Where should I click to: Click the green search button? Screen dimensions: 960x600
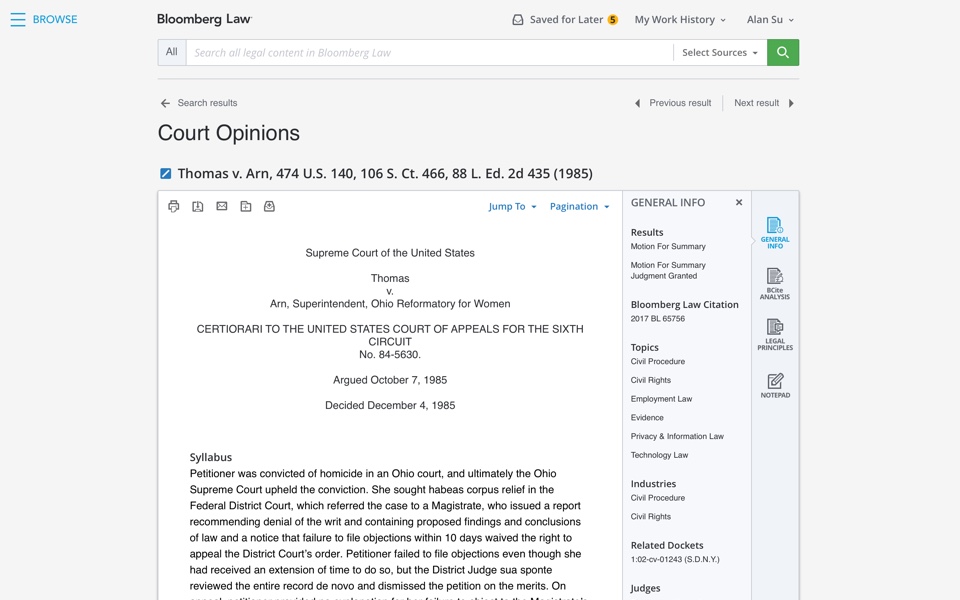click(783, 53)
